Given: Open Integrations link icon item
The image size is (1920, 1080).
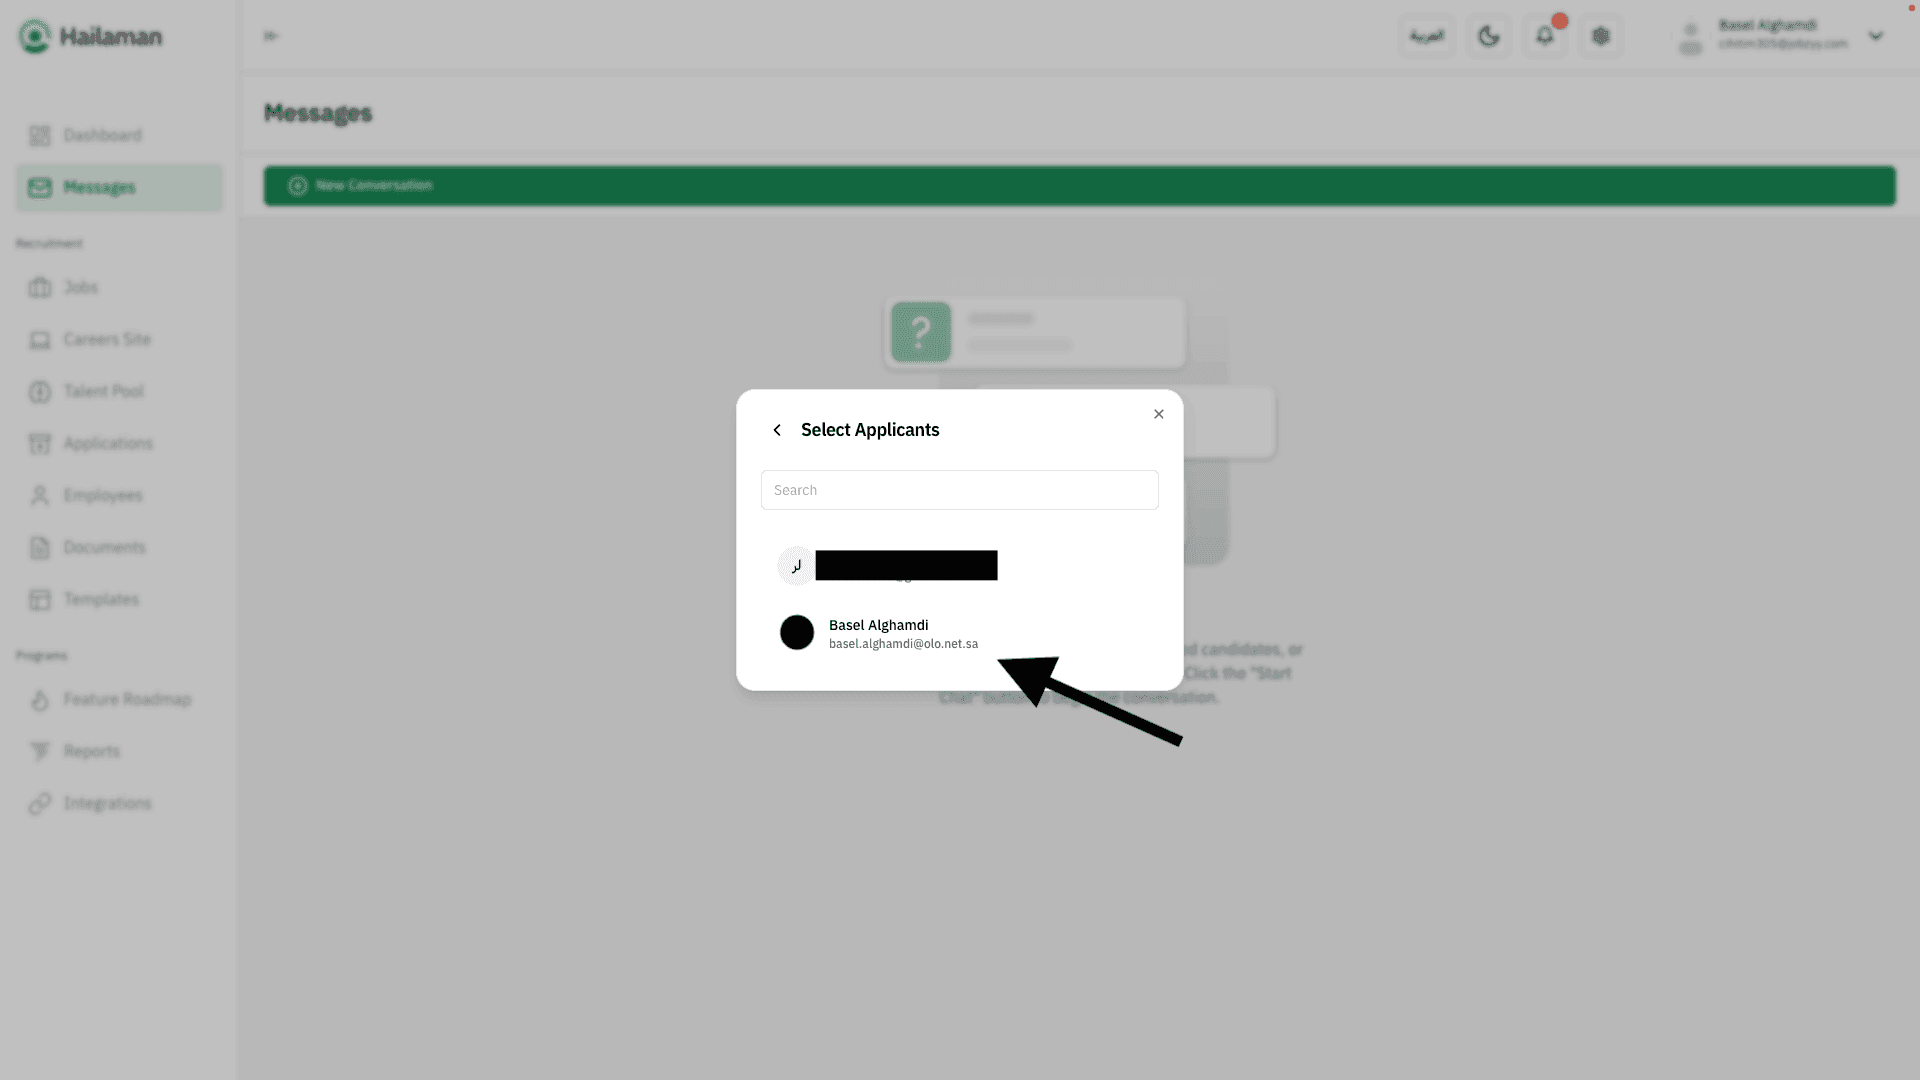Looking at the screenshot, I should pyautogui.click(x=107, y=803).
